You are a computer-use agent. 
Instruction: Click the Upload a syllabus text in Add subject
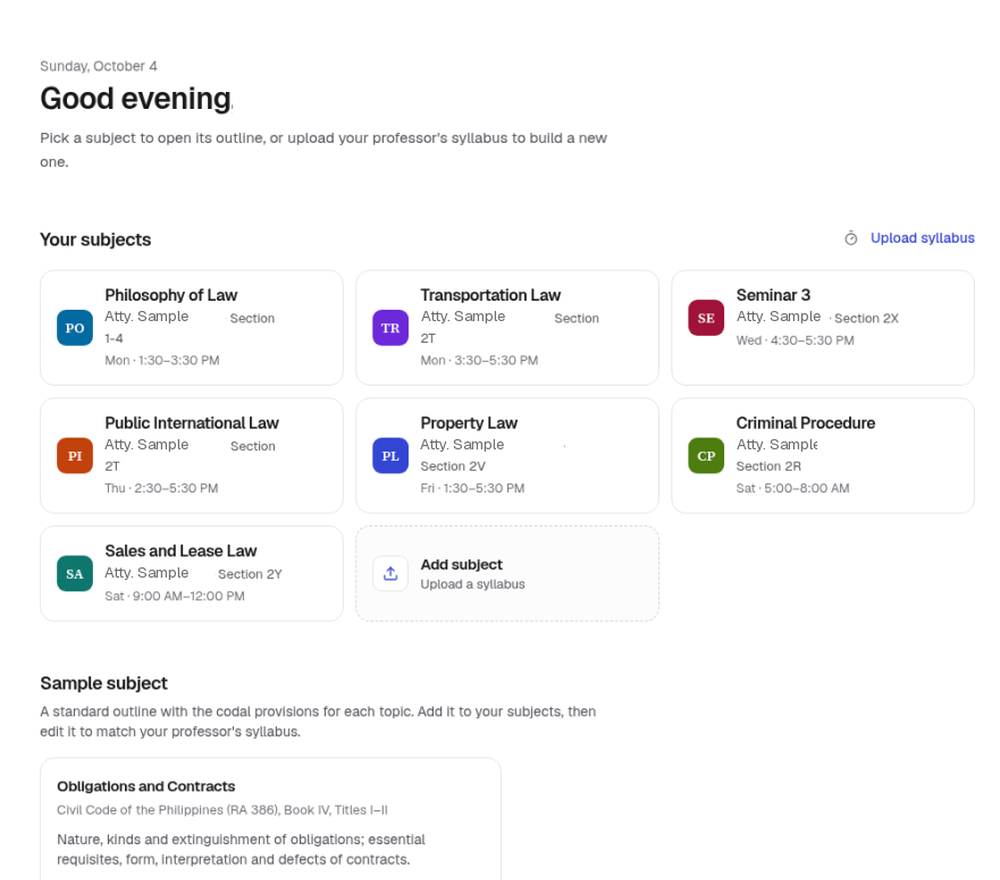[473, 584]
